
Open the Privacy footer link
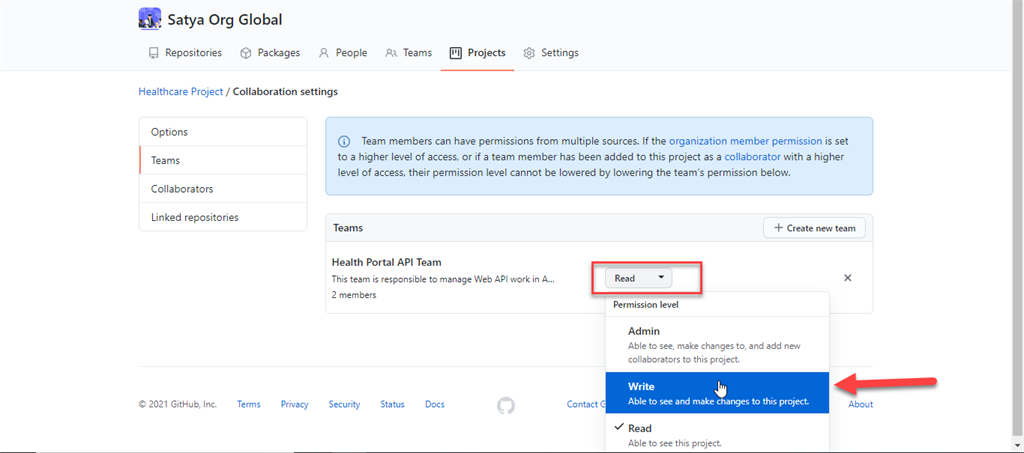point(295,404)
